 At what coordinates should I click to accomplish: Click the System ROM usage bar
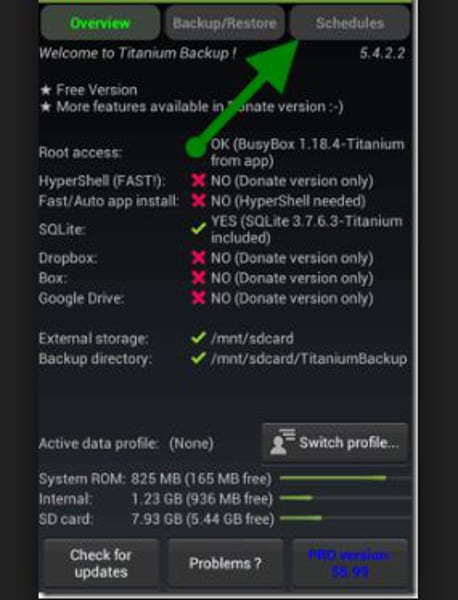pos(345,478)
